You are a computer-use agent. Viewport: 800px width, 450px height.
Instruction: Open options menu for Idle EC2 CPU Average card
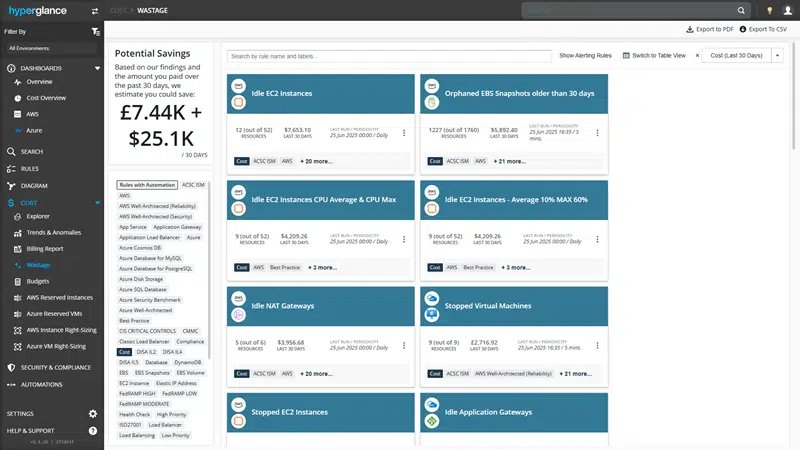[x=404, y=239]
